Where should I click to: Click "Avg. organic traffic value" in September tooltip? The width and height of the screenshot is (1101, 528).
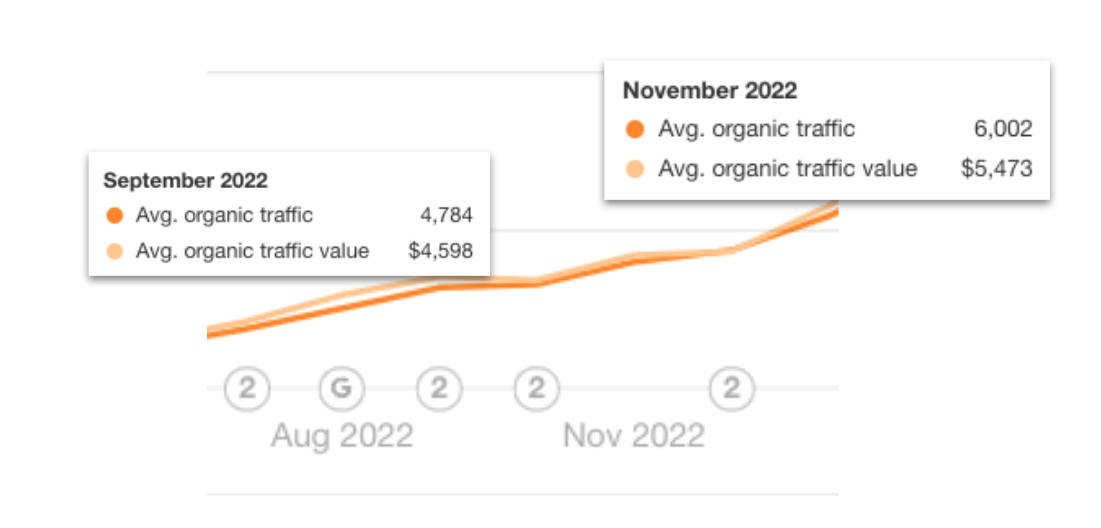252,251
